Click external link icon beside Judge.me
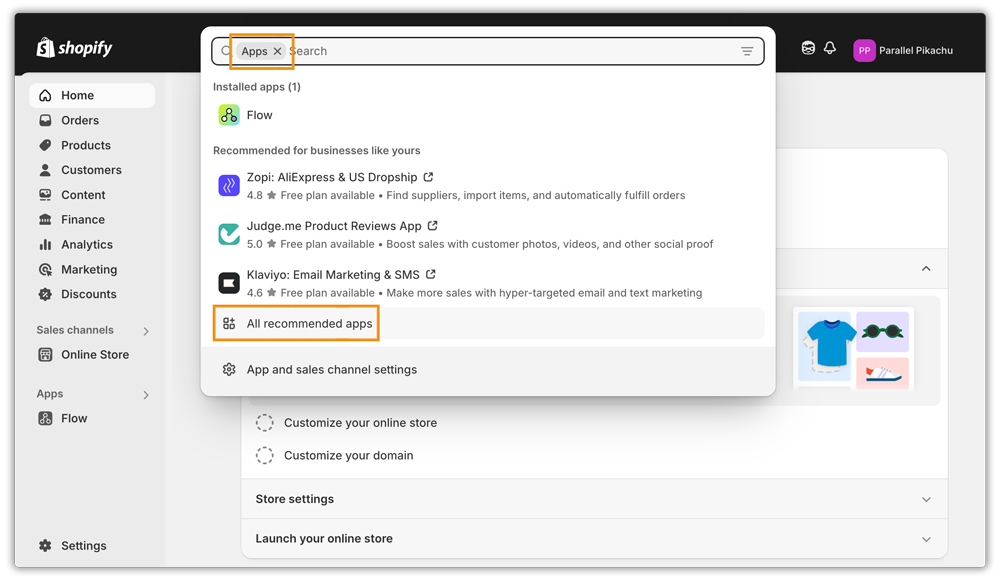Image resolution: width=1000 pixels, height=579 pixels. pyautogui.click(x=433, y=226)
